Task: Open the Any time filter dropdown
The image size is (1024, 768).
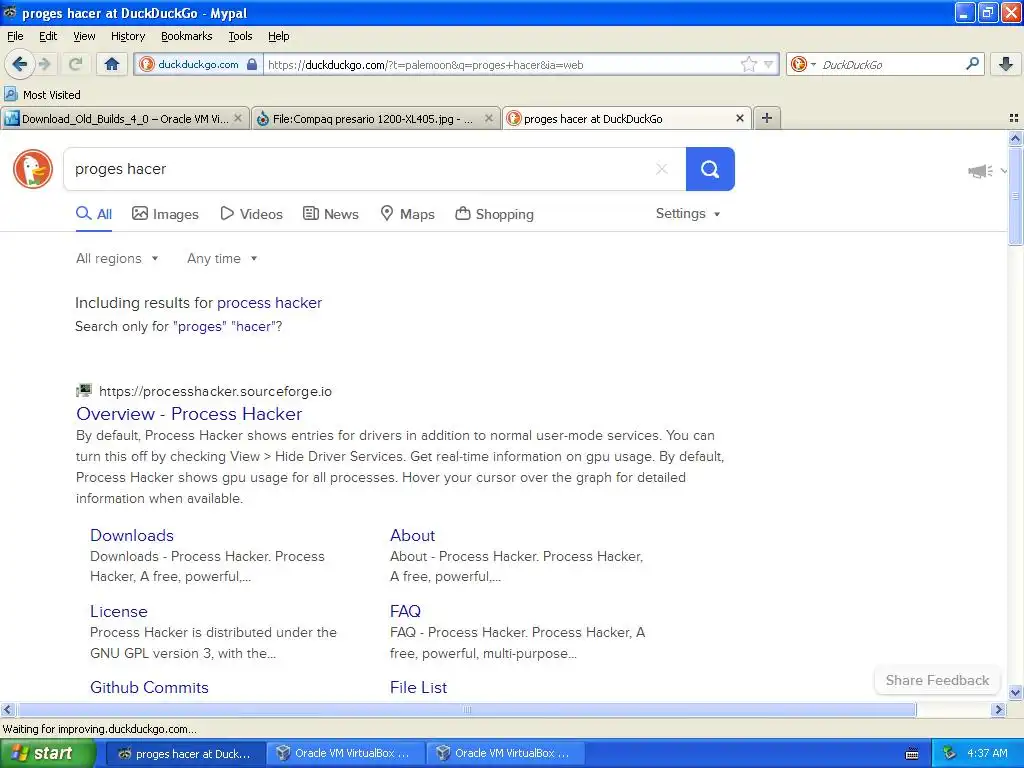Action: (x=222, y=259)
